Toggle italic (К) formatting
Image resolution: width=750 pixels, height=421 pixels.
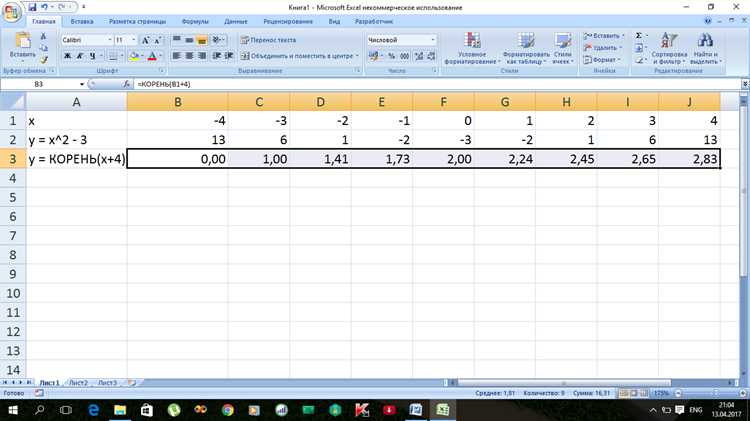point(80,56)
